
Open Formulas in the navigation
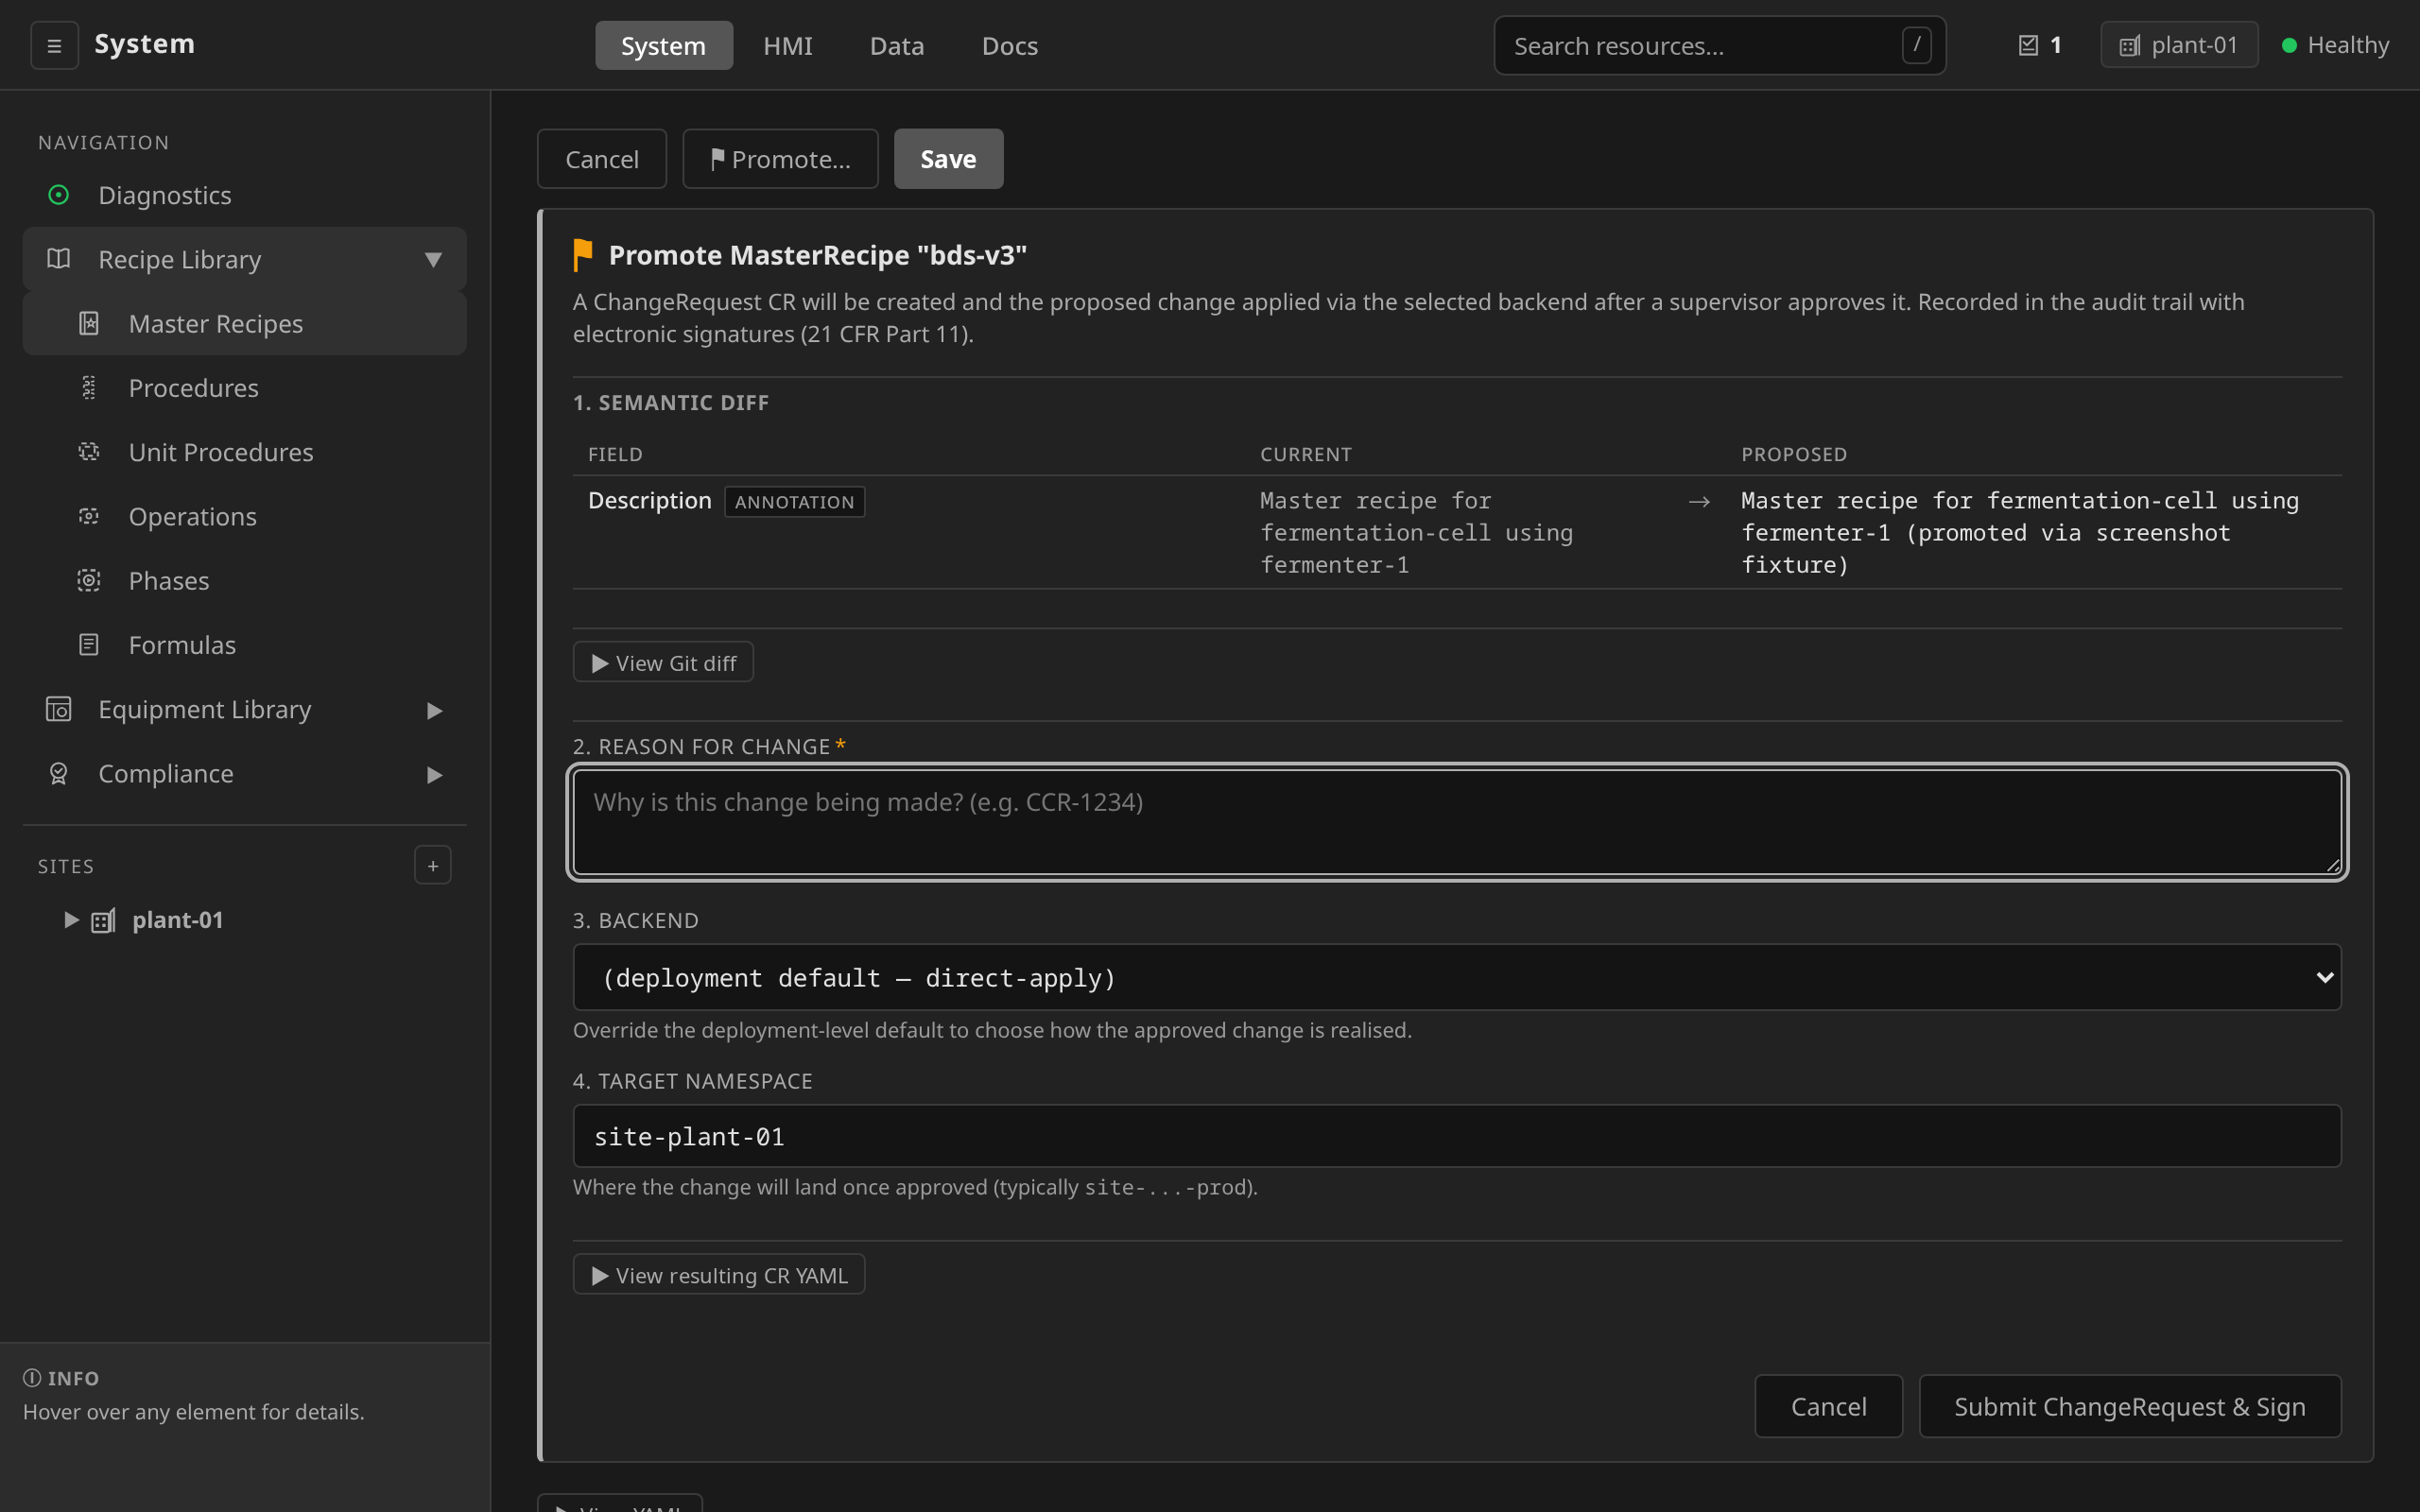tap(245, 645)
